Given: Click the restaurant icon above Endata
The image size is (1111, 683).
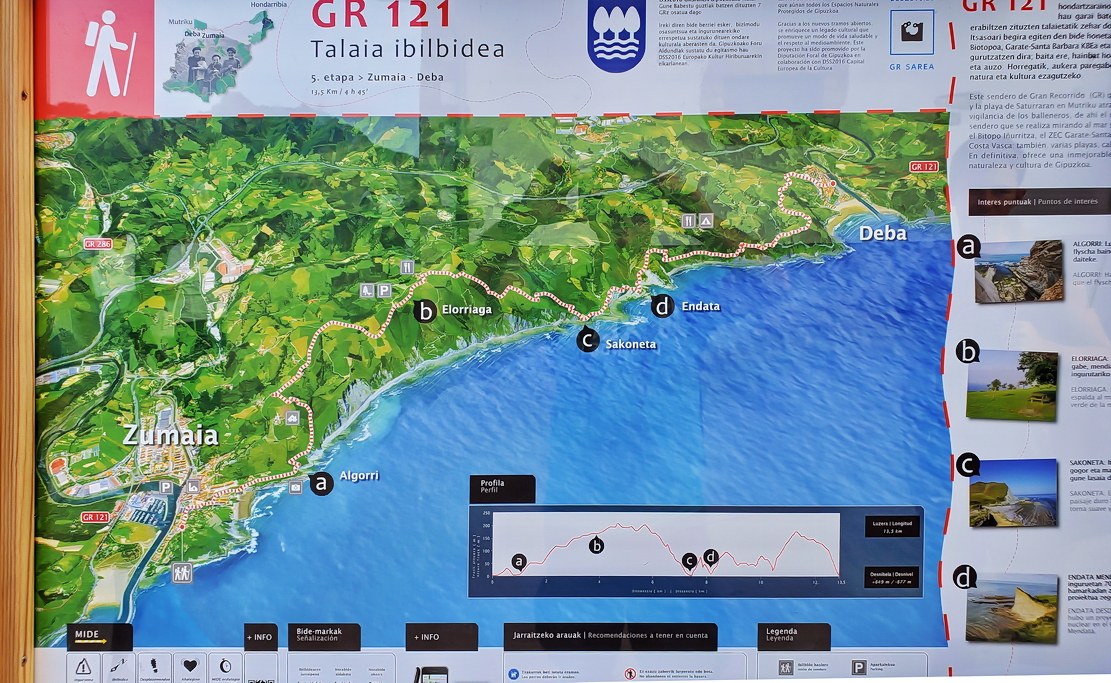Looking at the screenshot, I should click(688, 221).
